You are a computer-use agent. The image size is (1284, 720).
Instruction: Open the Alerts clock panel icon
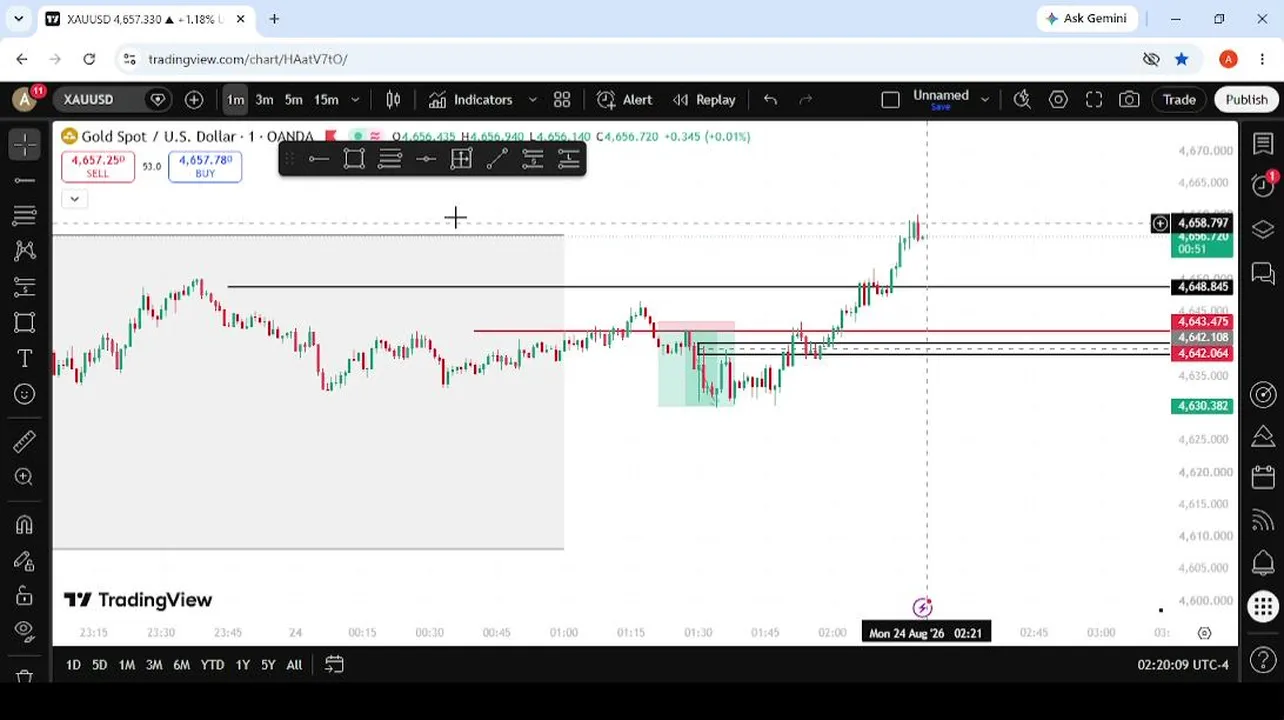pos(1263,185)
